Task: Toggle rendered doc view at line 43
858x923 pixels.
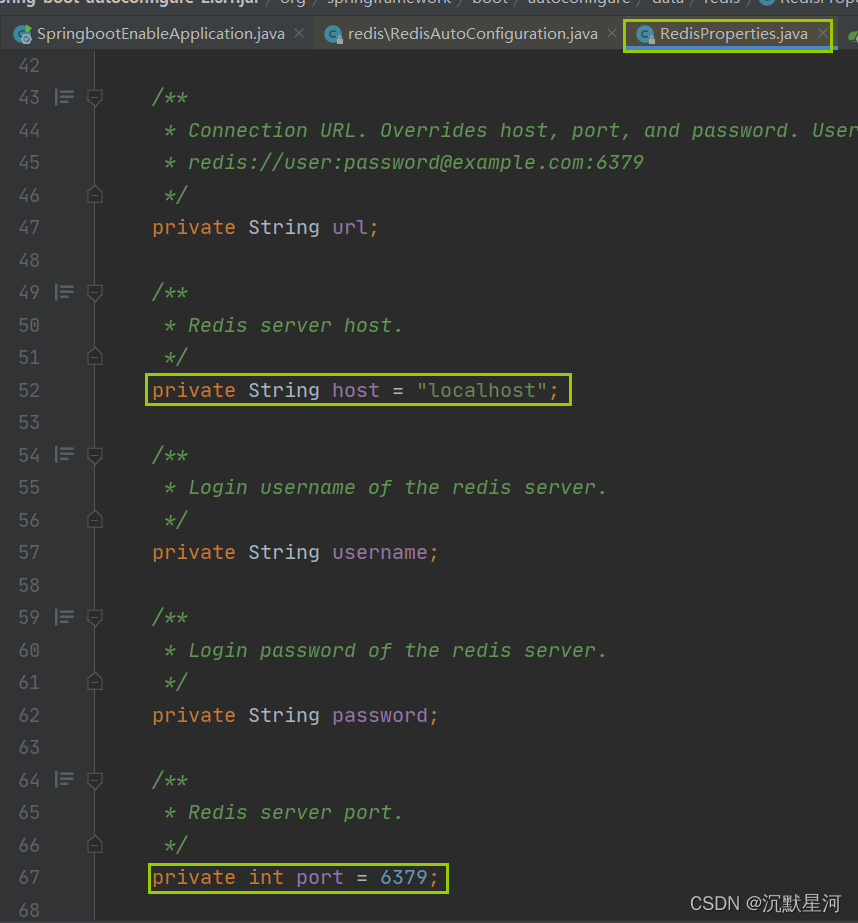Action: (64, 97)
